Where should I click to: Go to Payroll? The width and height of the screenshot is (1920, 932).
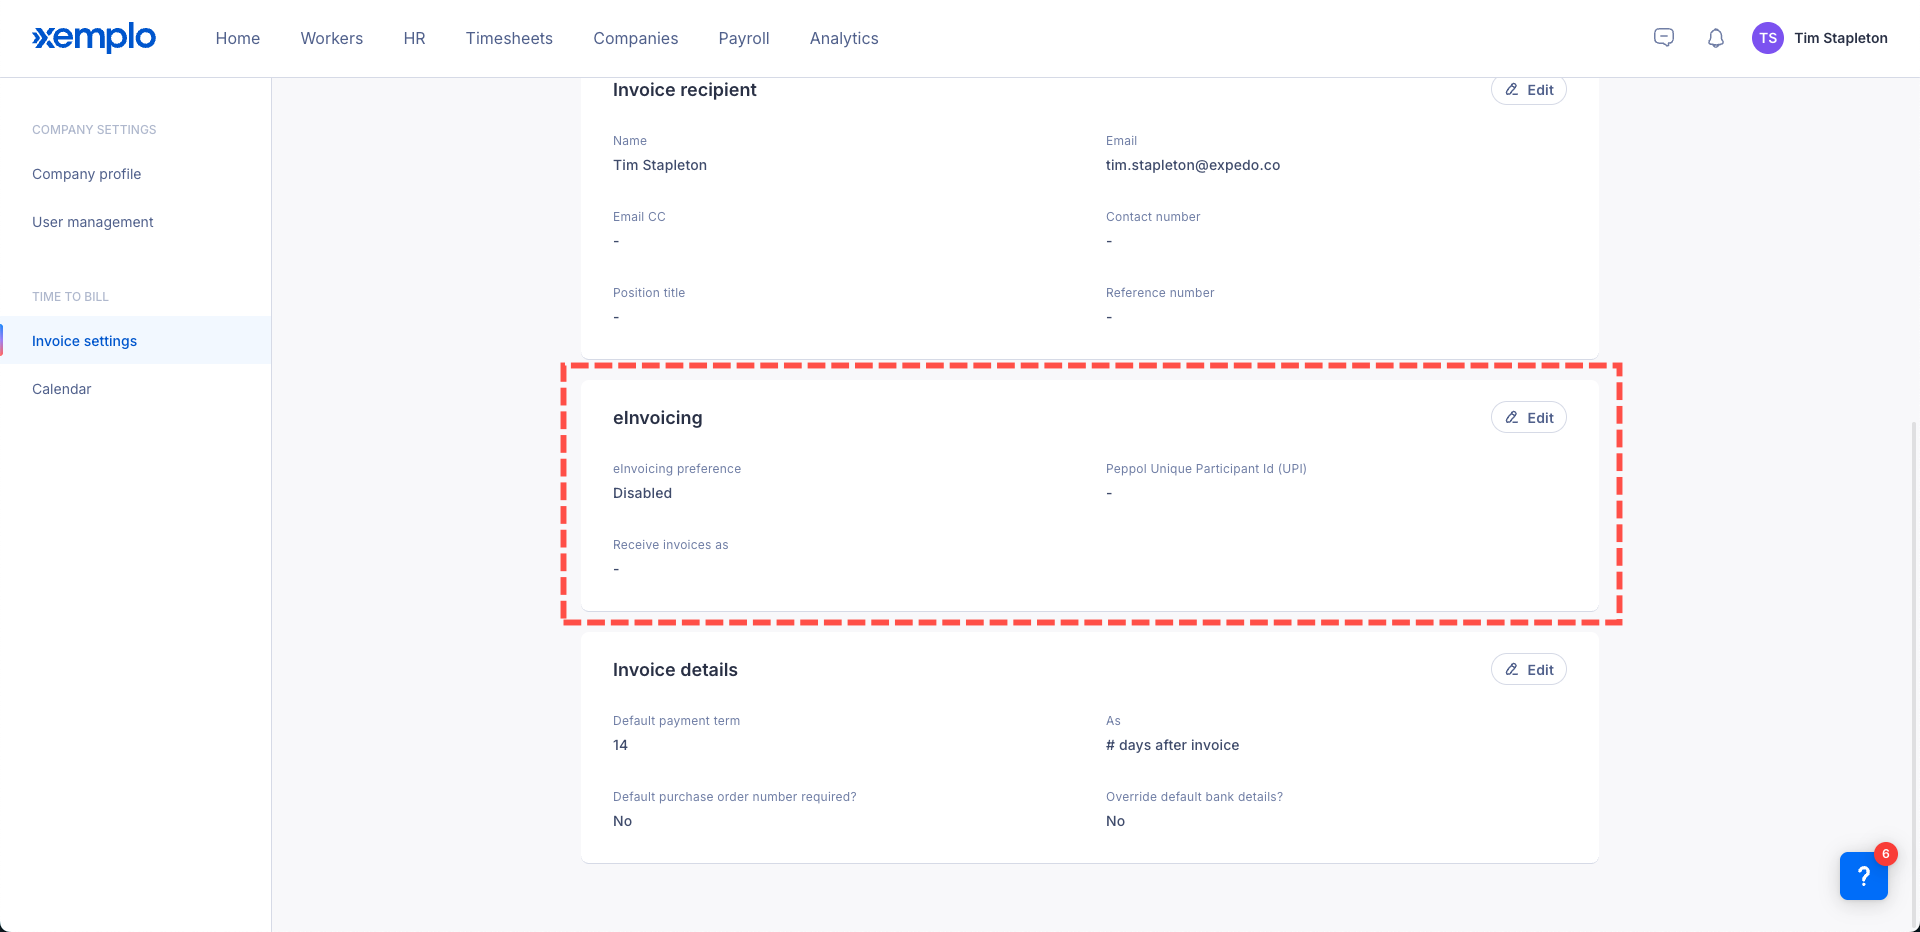pyautogui.click(x=744, y=38)
